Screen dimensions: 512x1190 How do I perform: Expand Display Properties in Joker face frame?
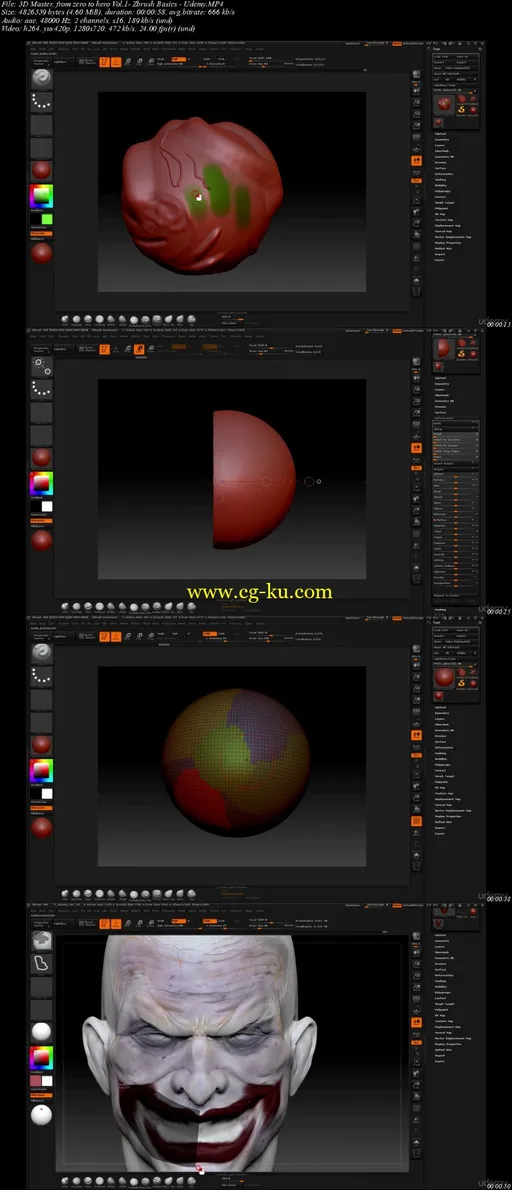click(448, 1044)
